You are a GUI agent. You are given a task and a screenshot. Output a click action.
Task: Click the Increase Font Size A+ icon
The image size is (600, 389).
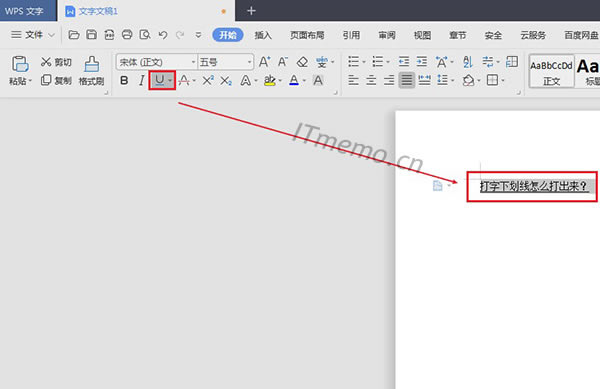264,62
